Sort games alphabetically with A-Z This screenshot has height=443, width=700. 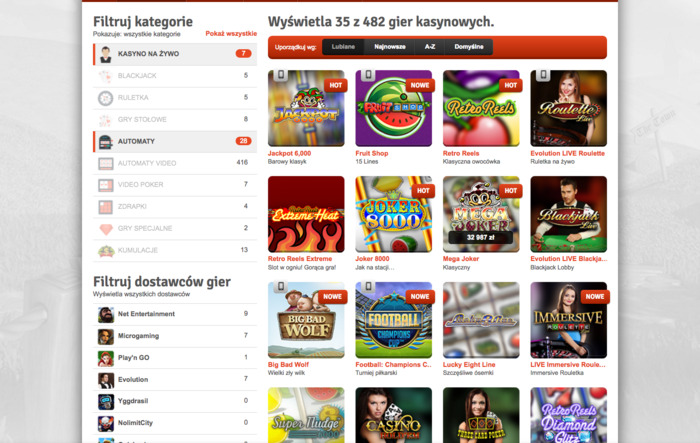429,47
